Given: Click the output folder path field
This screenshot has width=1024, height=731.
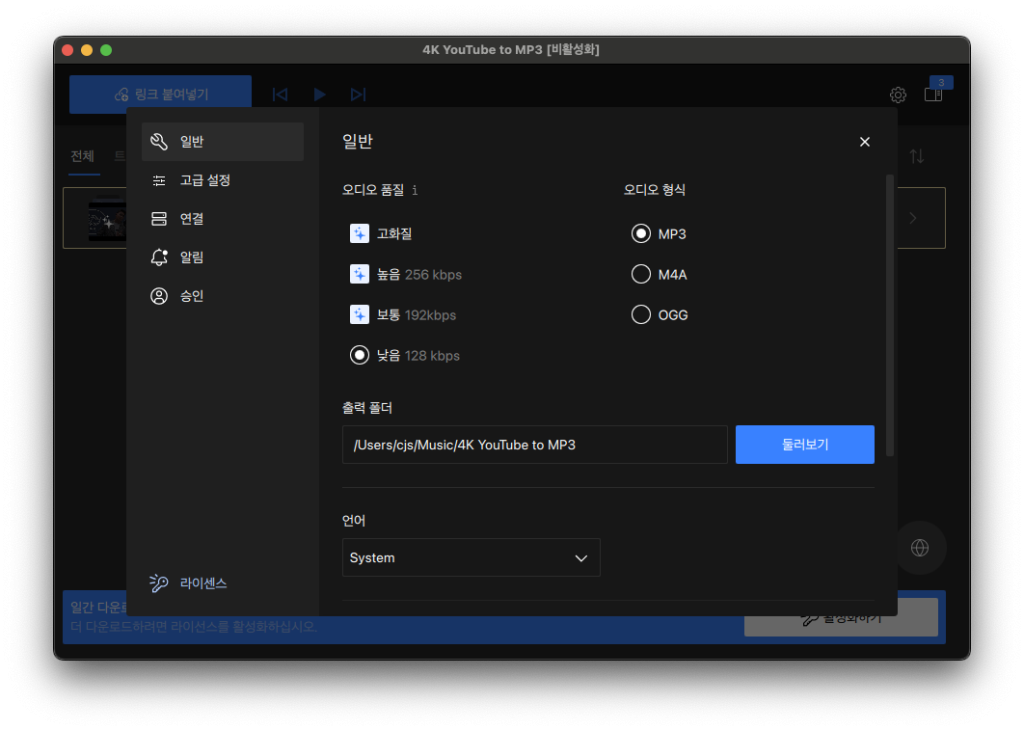Looking at the screenshot, I should [534, 445].
